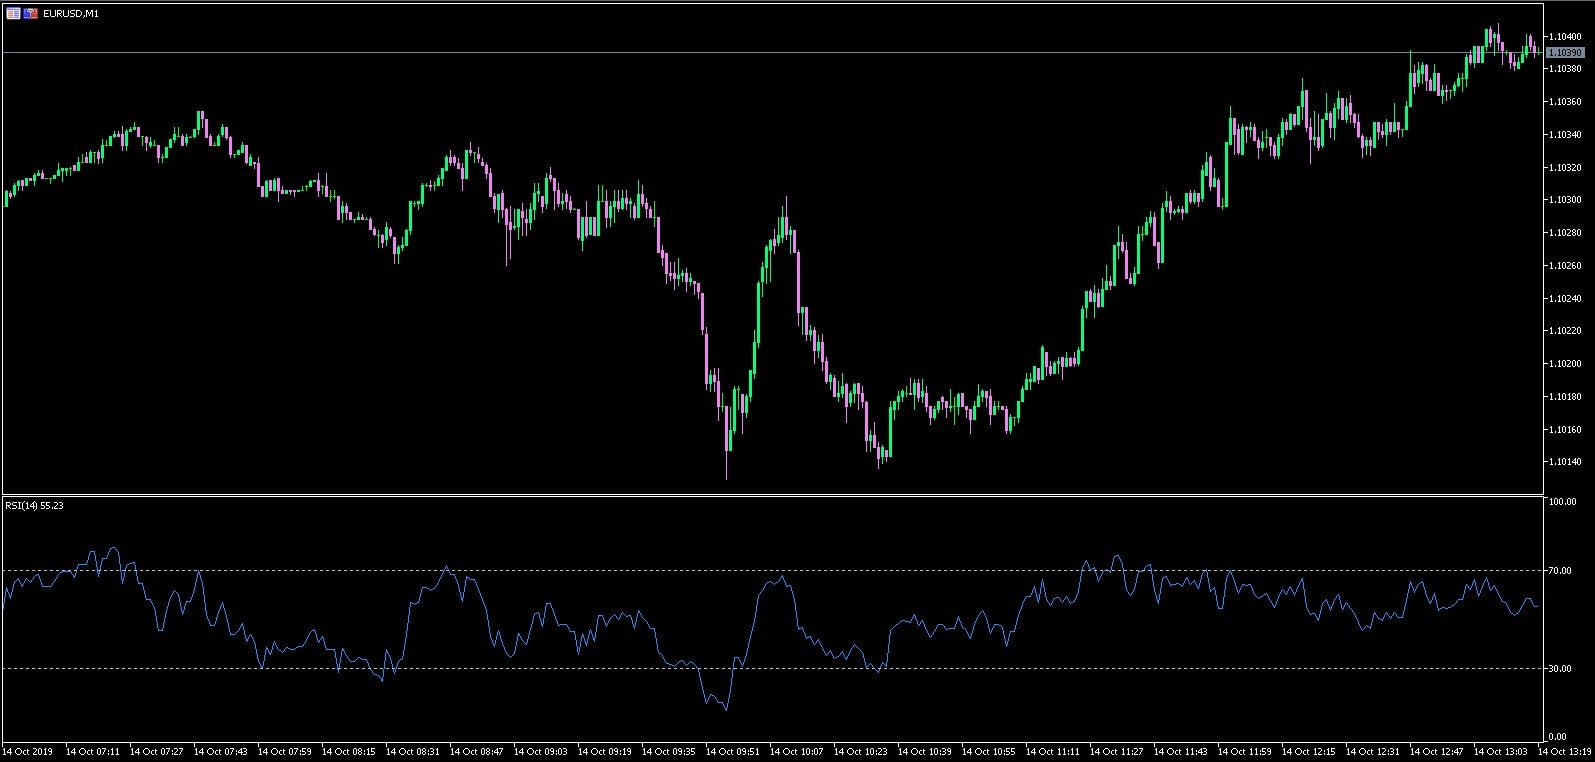Click the 1.10300 price axis label
This screenshot has width=1595, height=762.
coord(1565,200)
